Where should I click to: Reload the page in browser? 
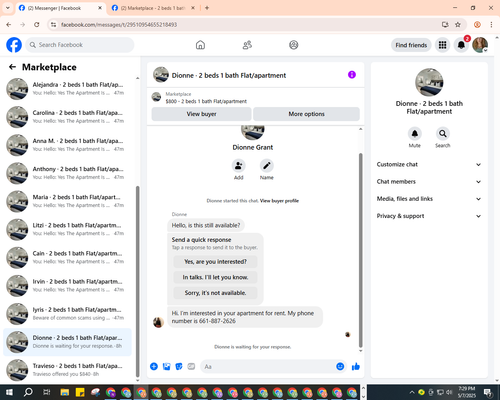point(37,25)
